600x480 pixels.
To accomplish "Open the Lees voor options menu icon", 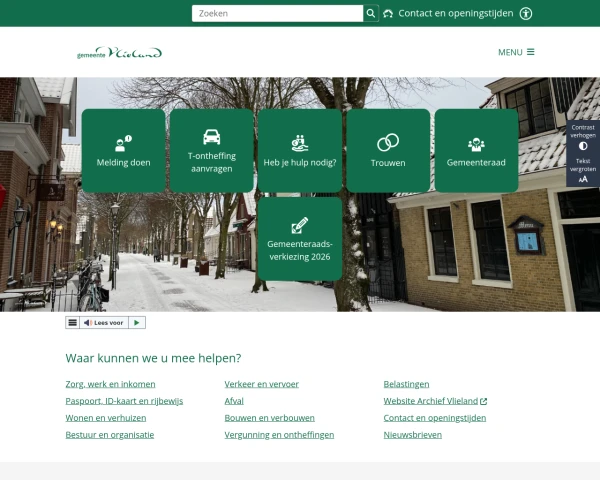I will (x=72, y=323).
